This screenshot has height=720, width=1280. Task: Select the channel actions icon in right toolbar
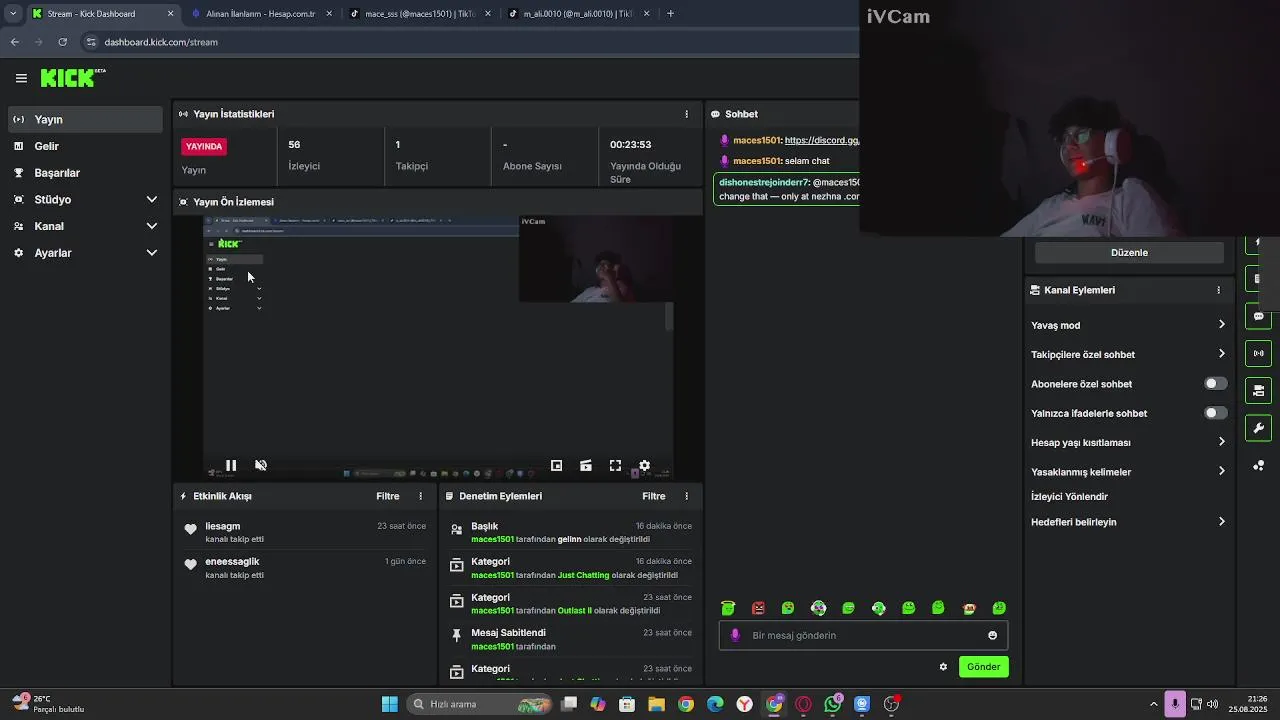1259,390
